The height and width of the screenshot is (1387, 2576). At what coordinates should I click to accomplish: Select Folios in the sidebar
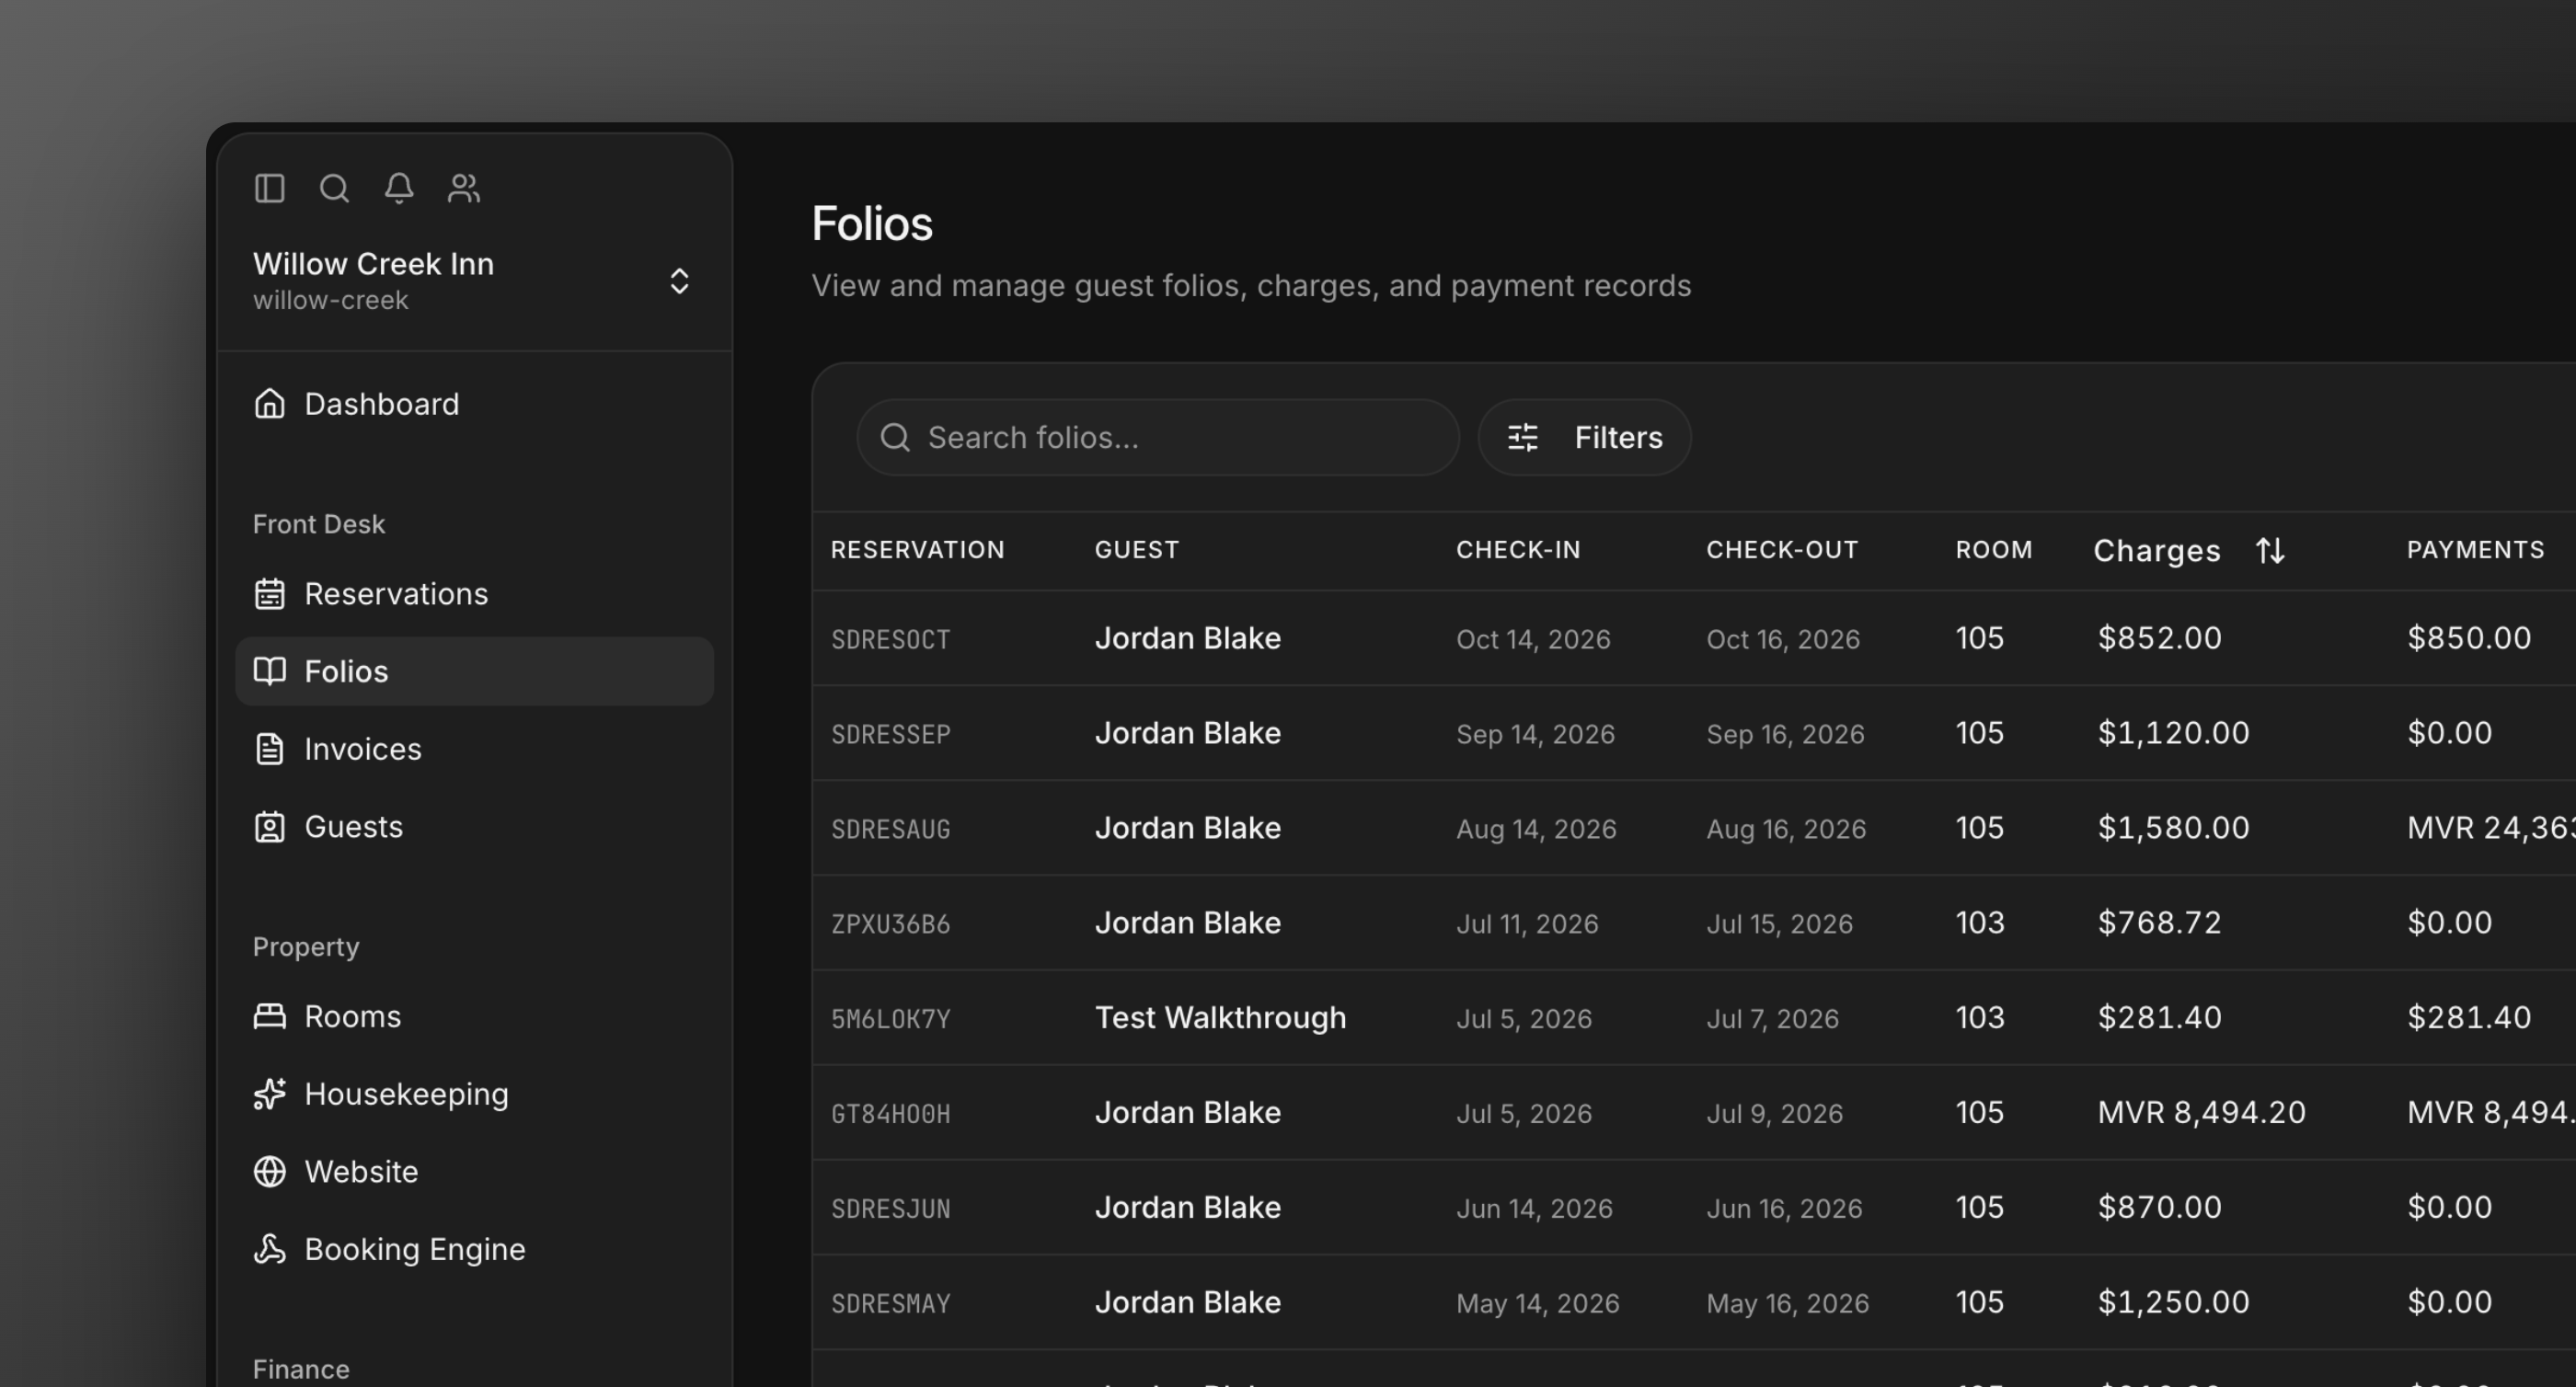point(474,671)
